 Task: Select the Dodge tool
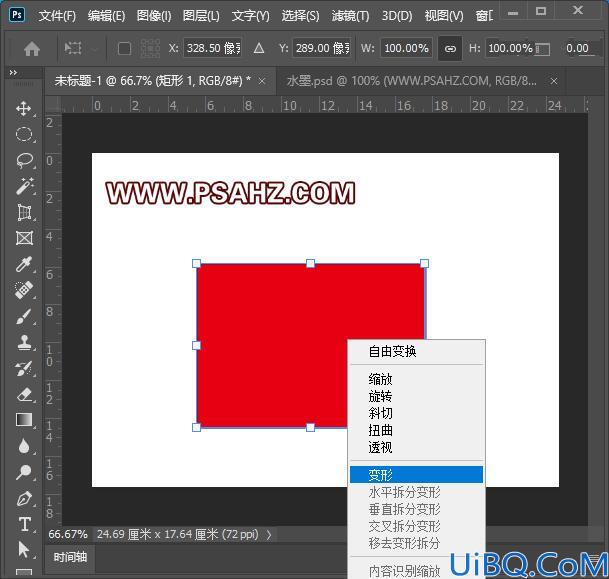pyautogui.click(x=24, y=472)
